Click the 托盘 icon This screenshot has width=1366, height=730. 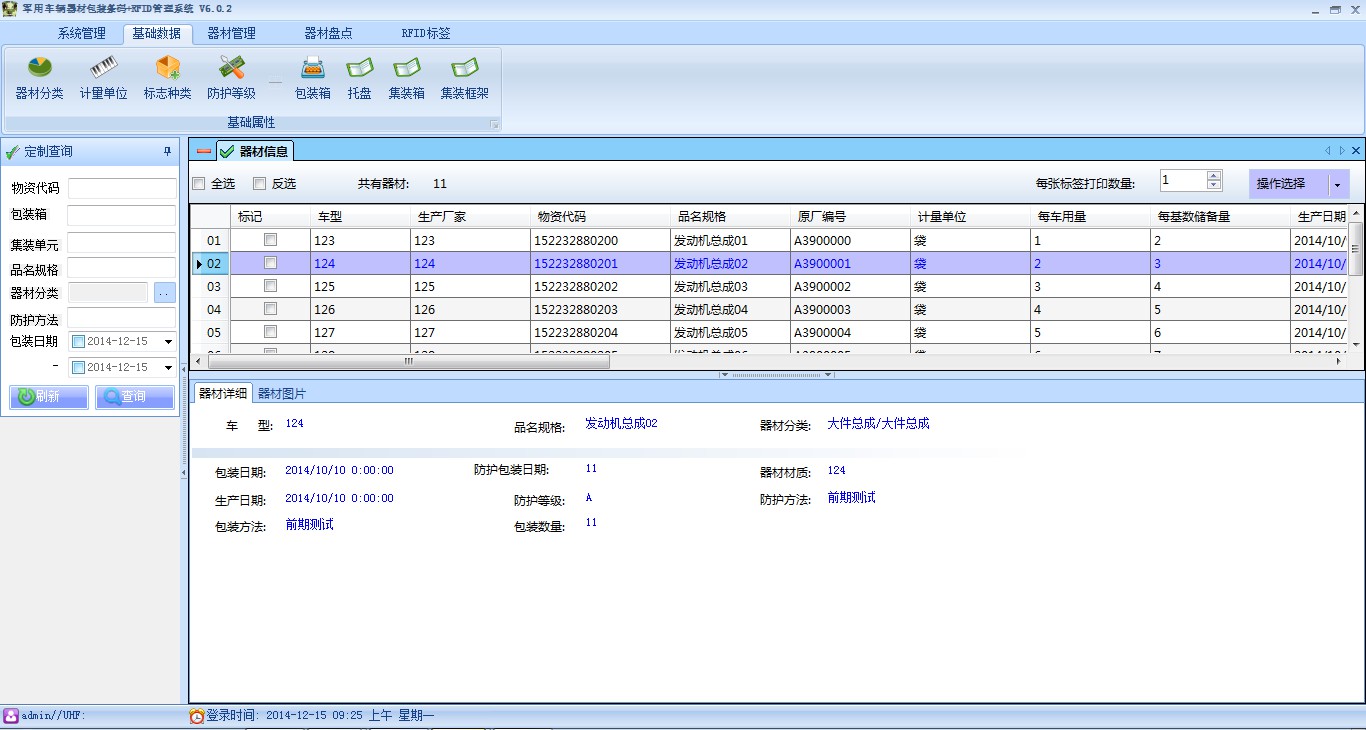[359, 69]
